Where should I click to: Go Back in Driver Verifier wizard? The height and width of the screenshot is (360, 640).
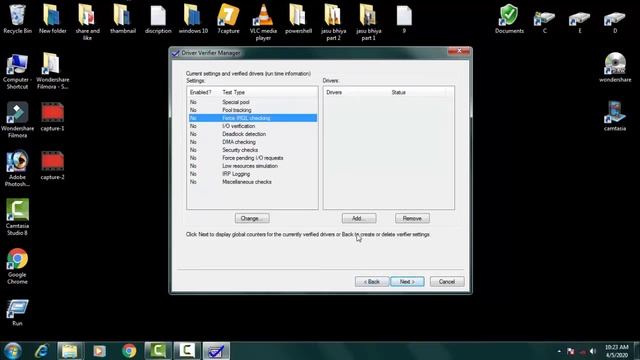pyautogui.click(x=372, y=282)
